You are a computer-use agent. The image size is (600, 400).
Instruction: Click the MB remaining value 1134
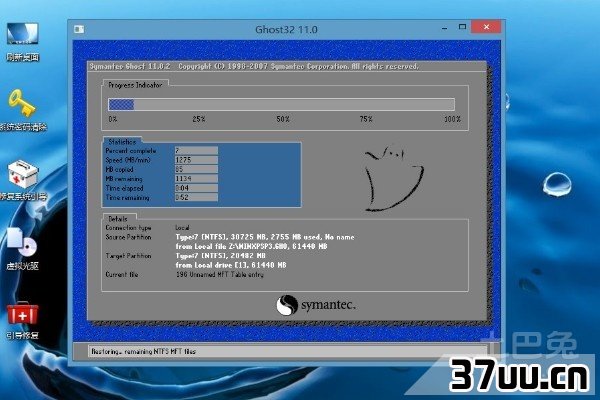coord(196,179)
